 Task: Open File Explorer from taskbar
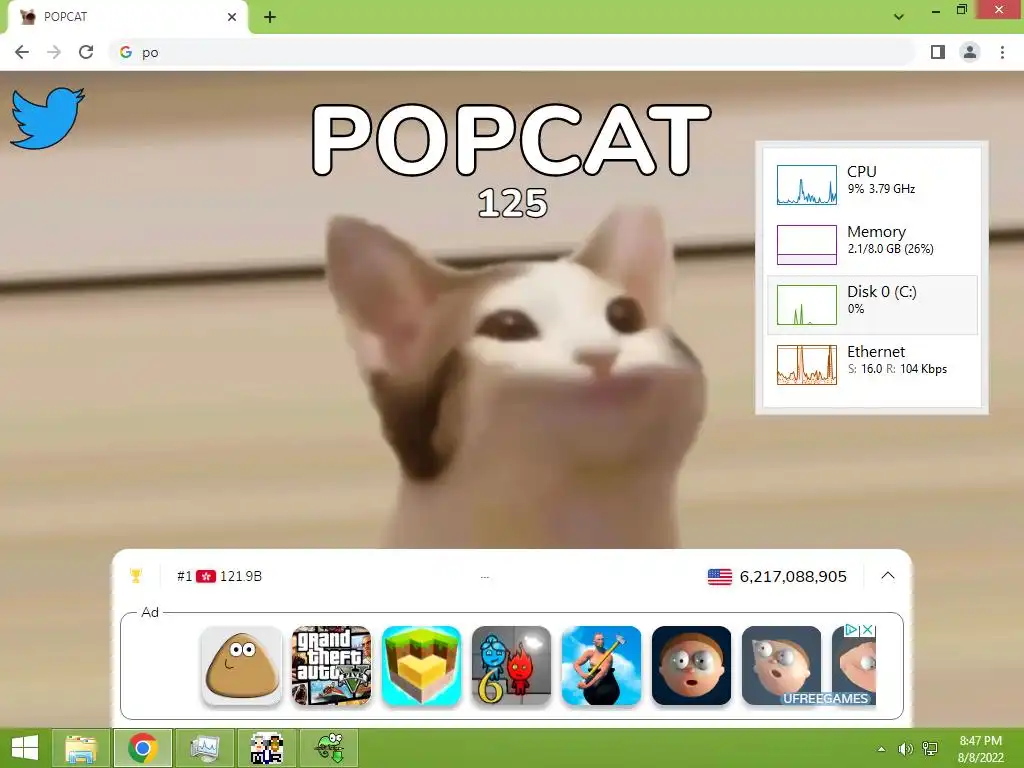[81, 748]
